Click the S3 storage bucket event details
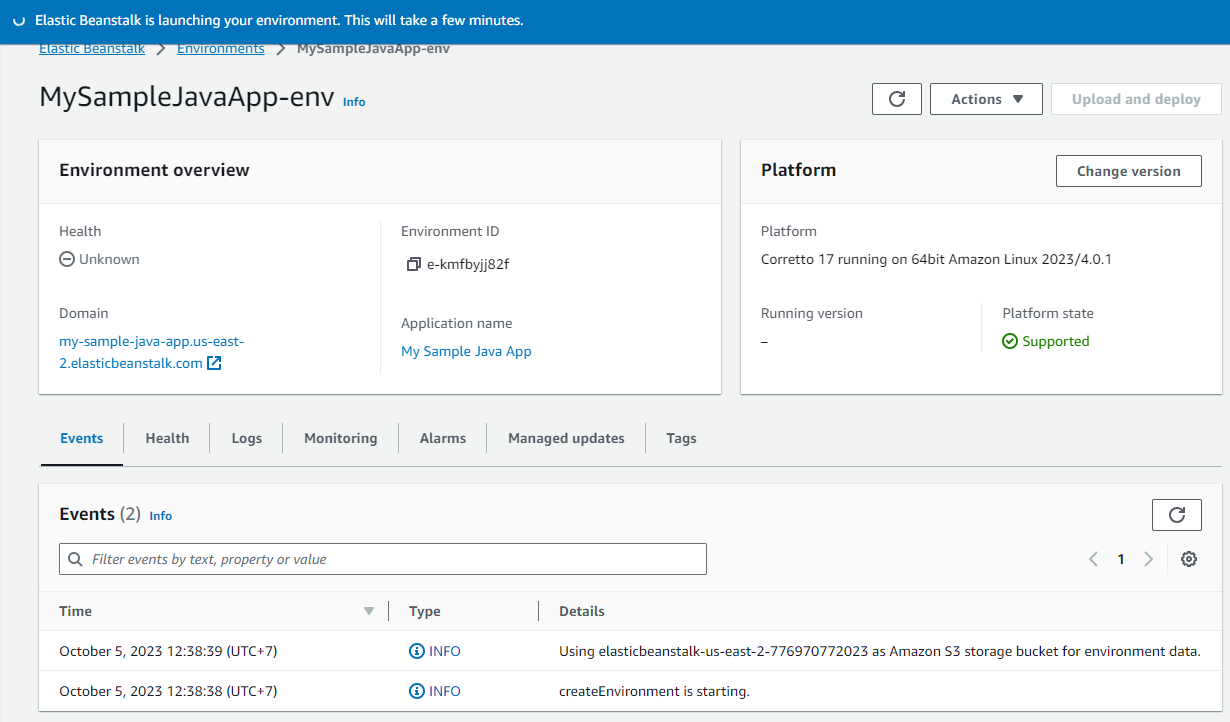 (x=880, y=651)
